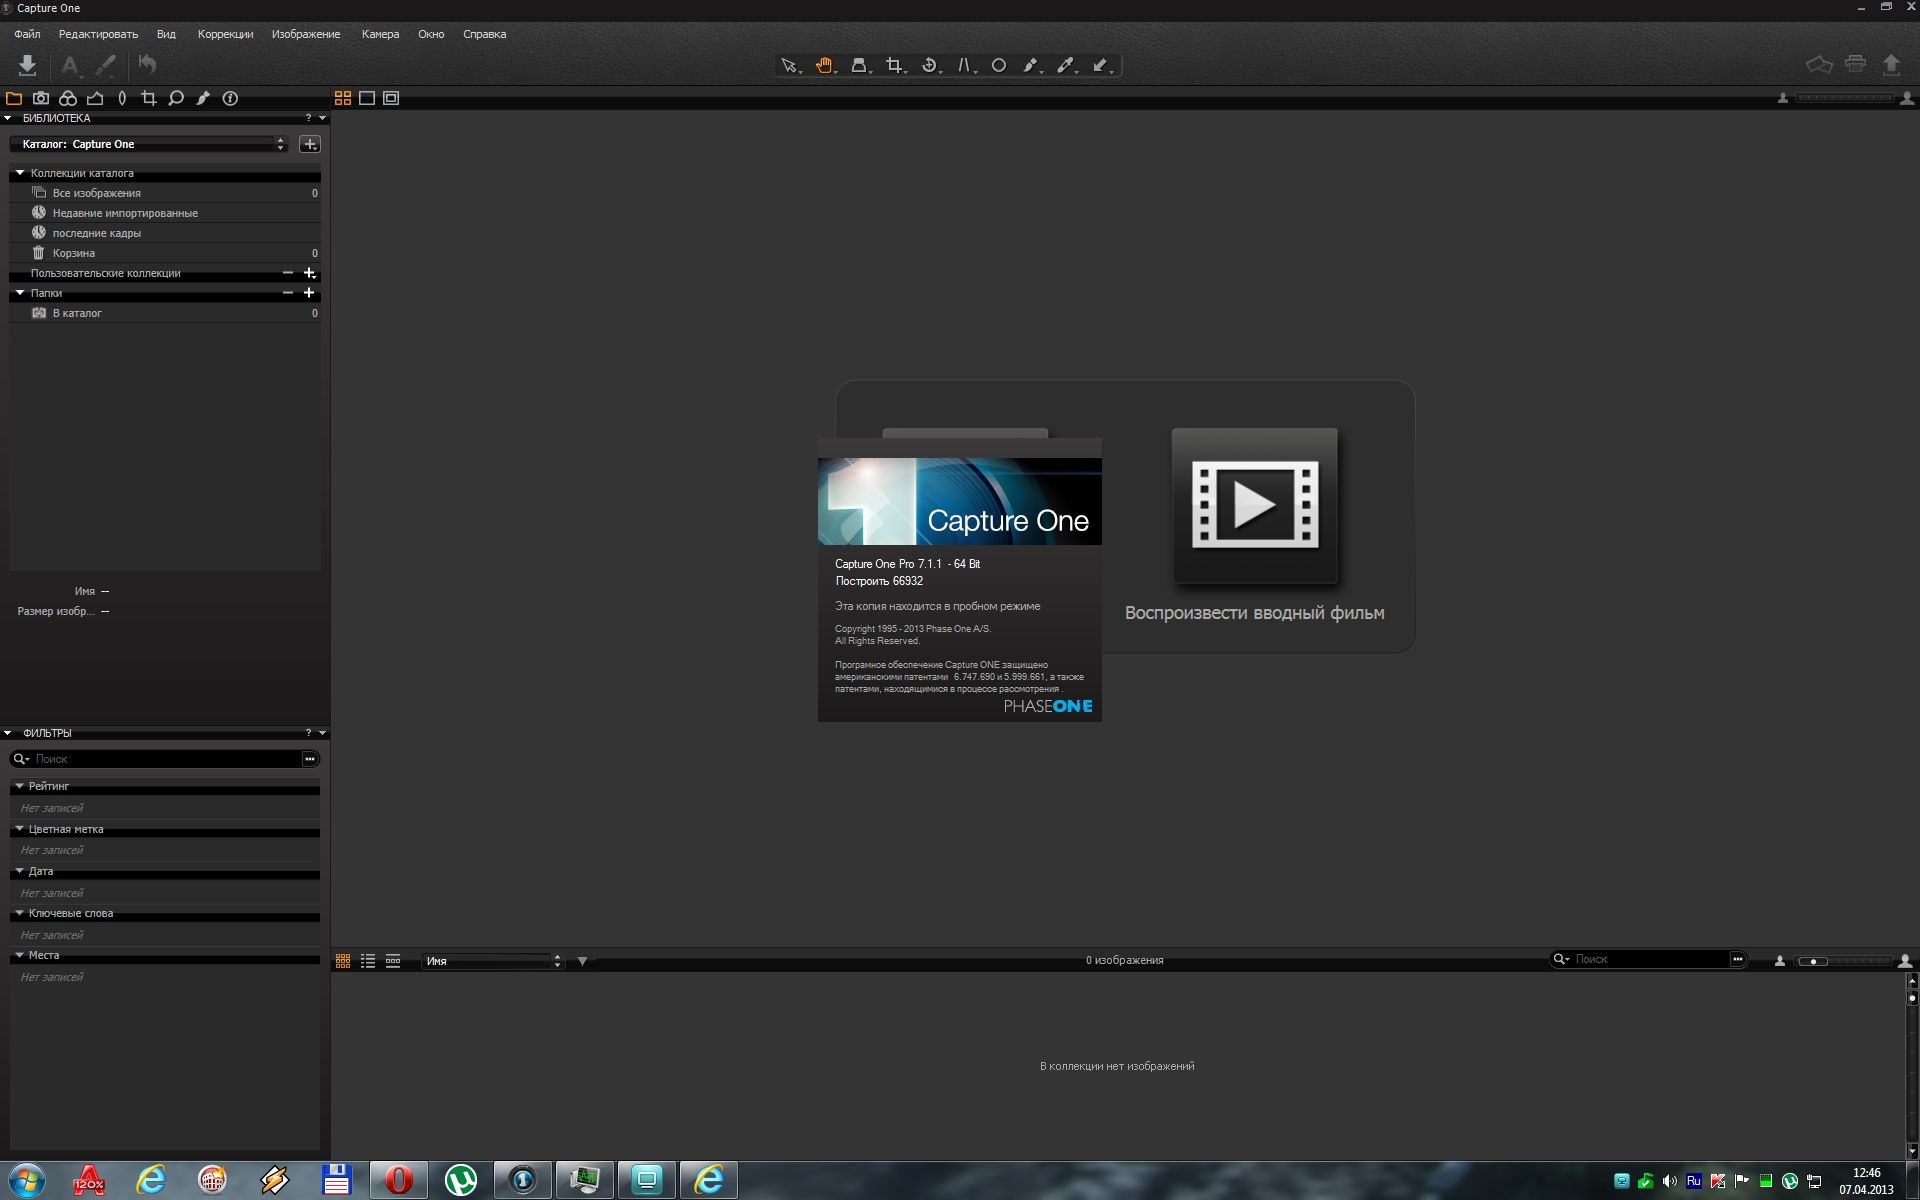Switch browser to list view mode
The width and height of the screenshot is (1920, 1200).
pos(368,960)
